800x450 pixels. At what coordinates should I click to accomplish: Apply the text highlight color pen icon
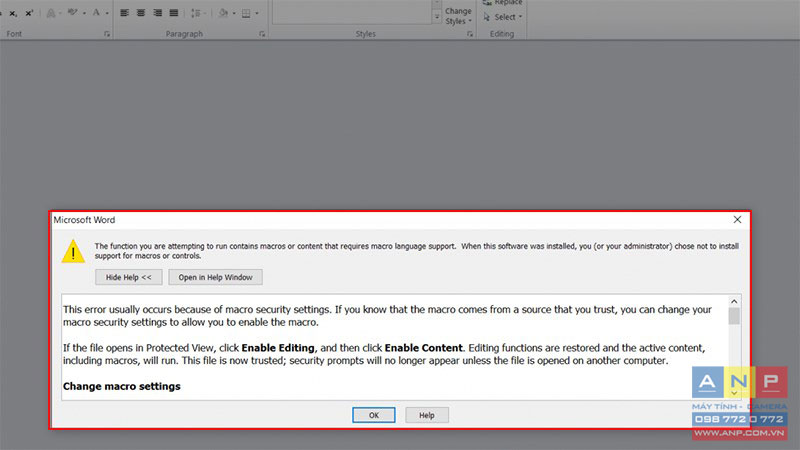pos(72,13)
